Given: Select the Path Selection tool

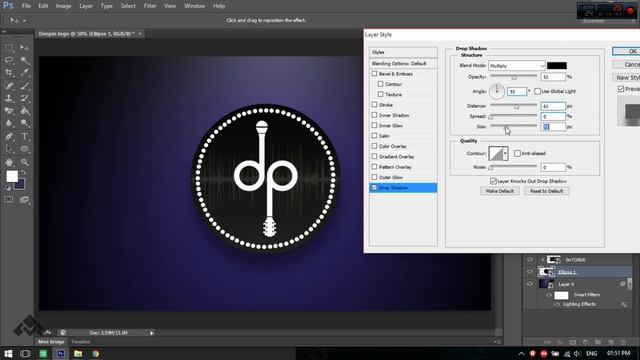Looking at the screenshot, I should coord(9,149).
